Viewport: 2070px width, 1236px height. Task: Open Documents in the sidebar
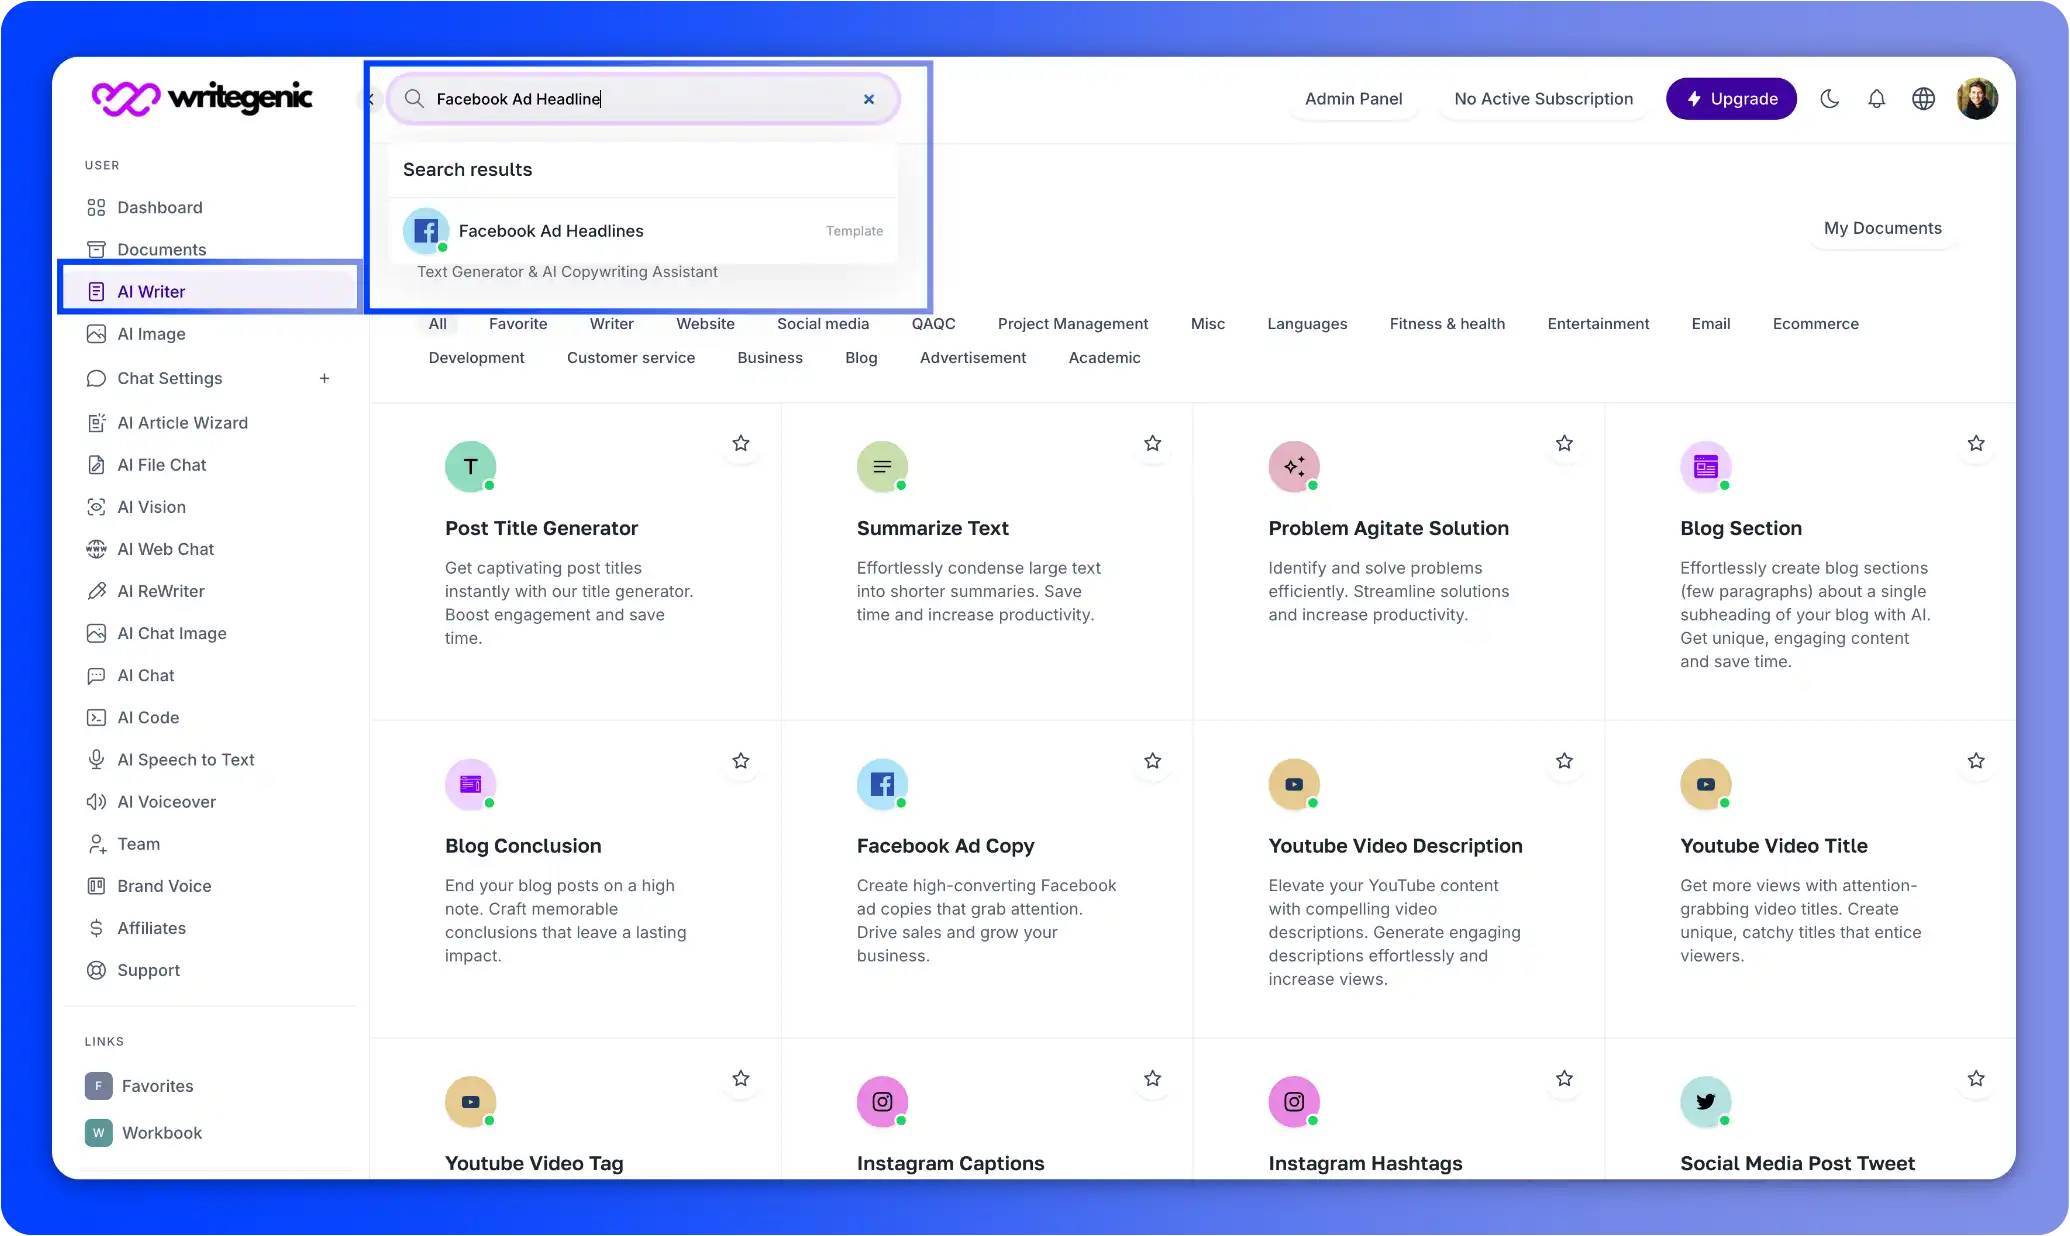coord(162,249)
